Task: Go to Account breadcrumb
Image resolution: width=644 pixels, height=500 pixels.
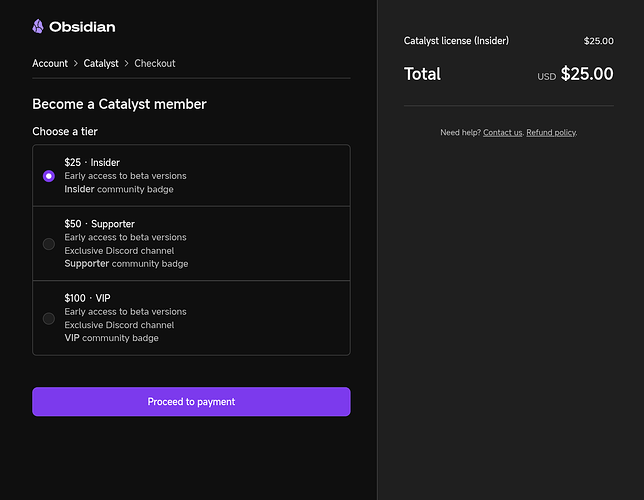Action: (x=50, y=63)
